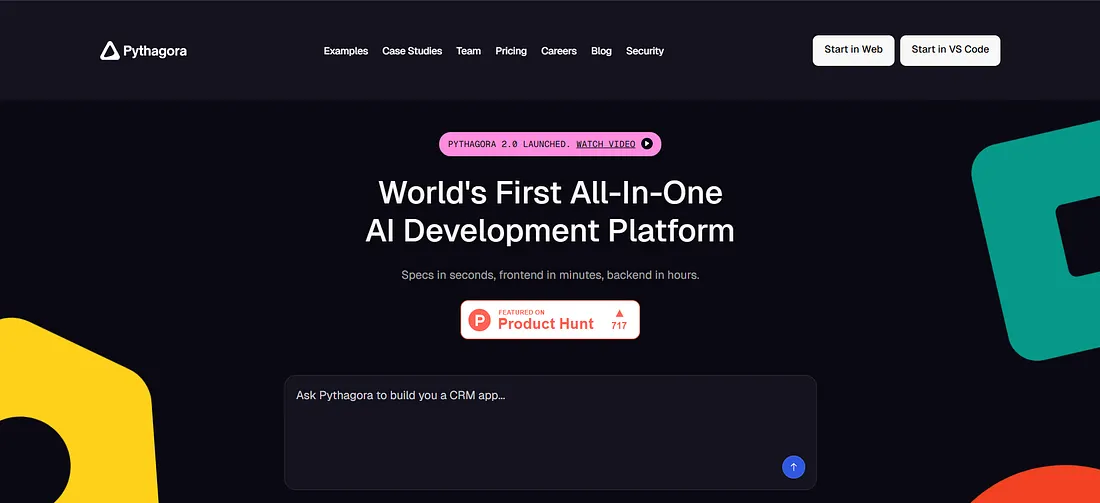Click the Product Hunt P logo
This screenshot has width=1100, height=503.
[480, 321]
